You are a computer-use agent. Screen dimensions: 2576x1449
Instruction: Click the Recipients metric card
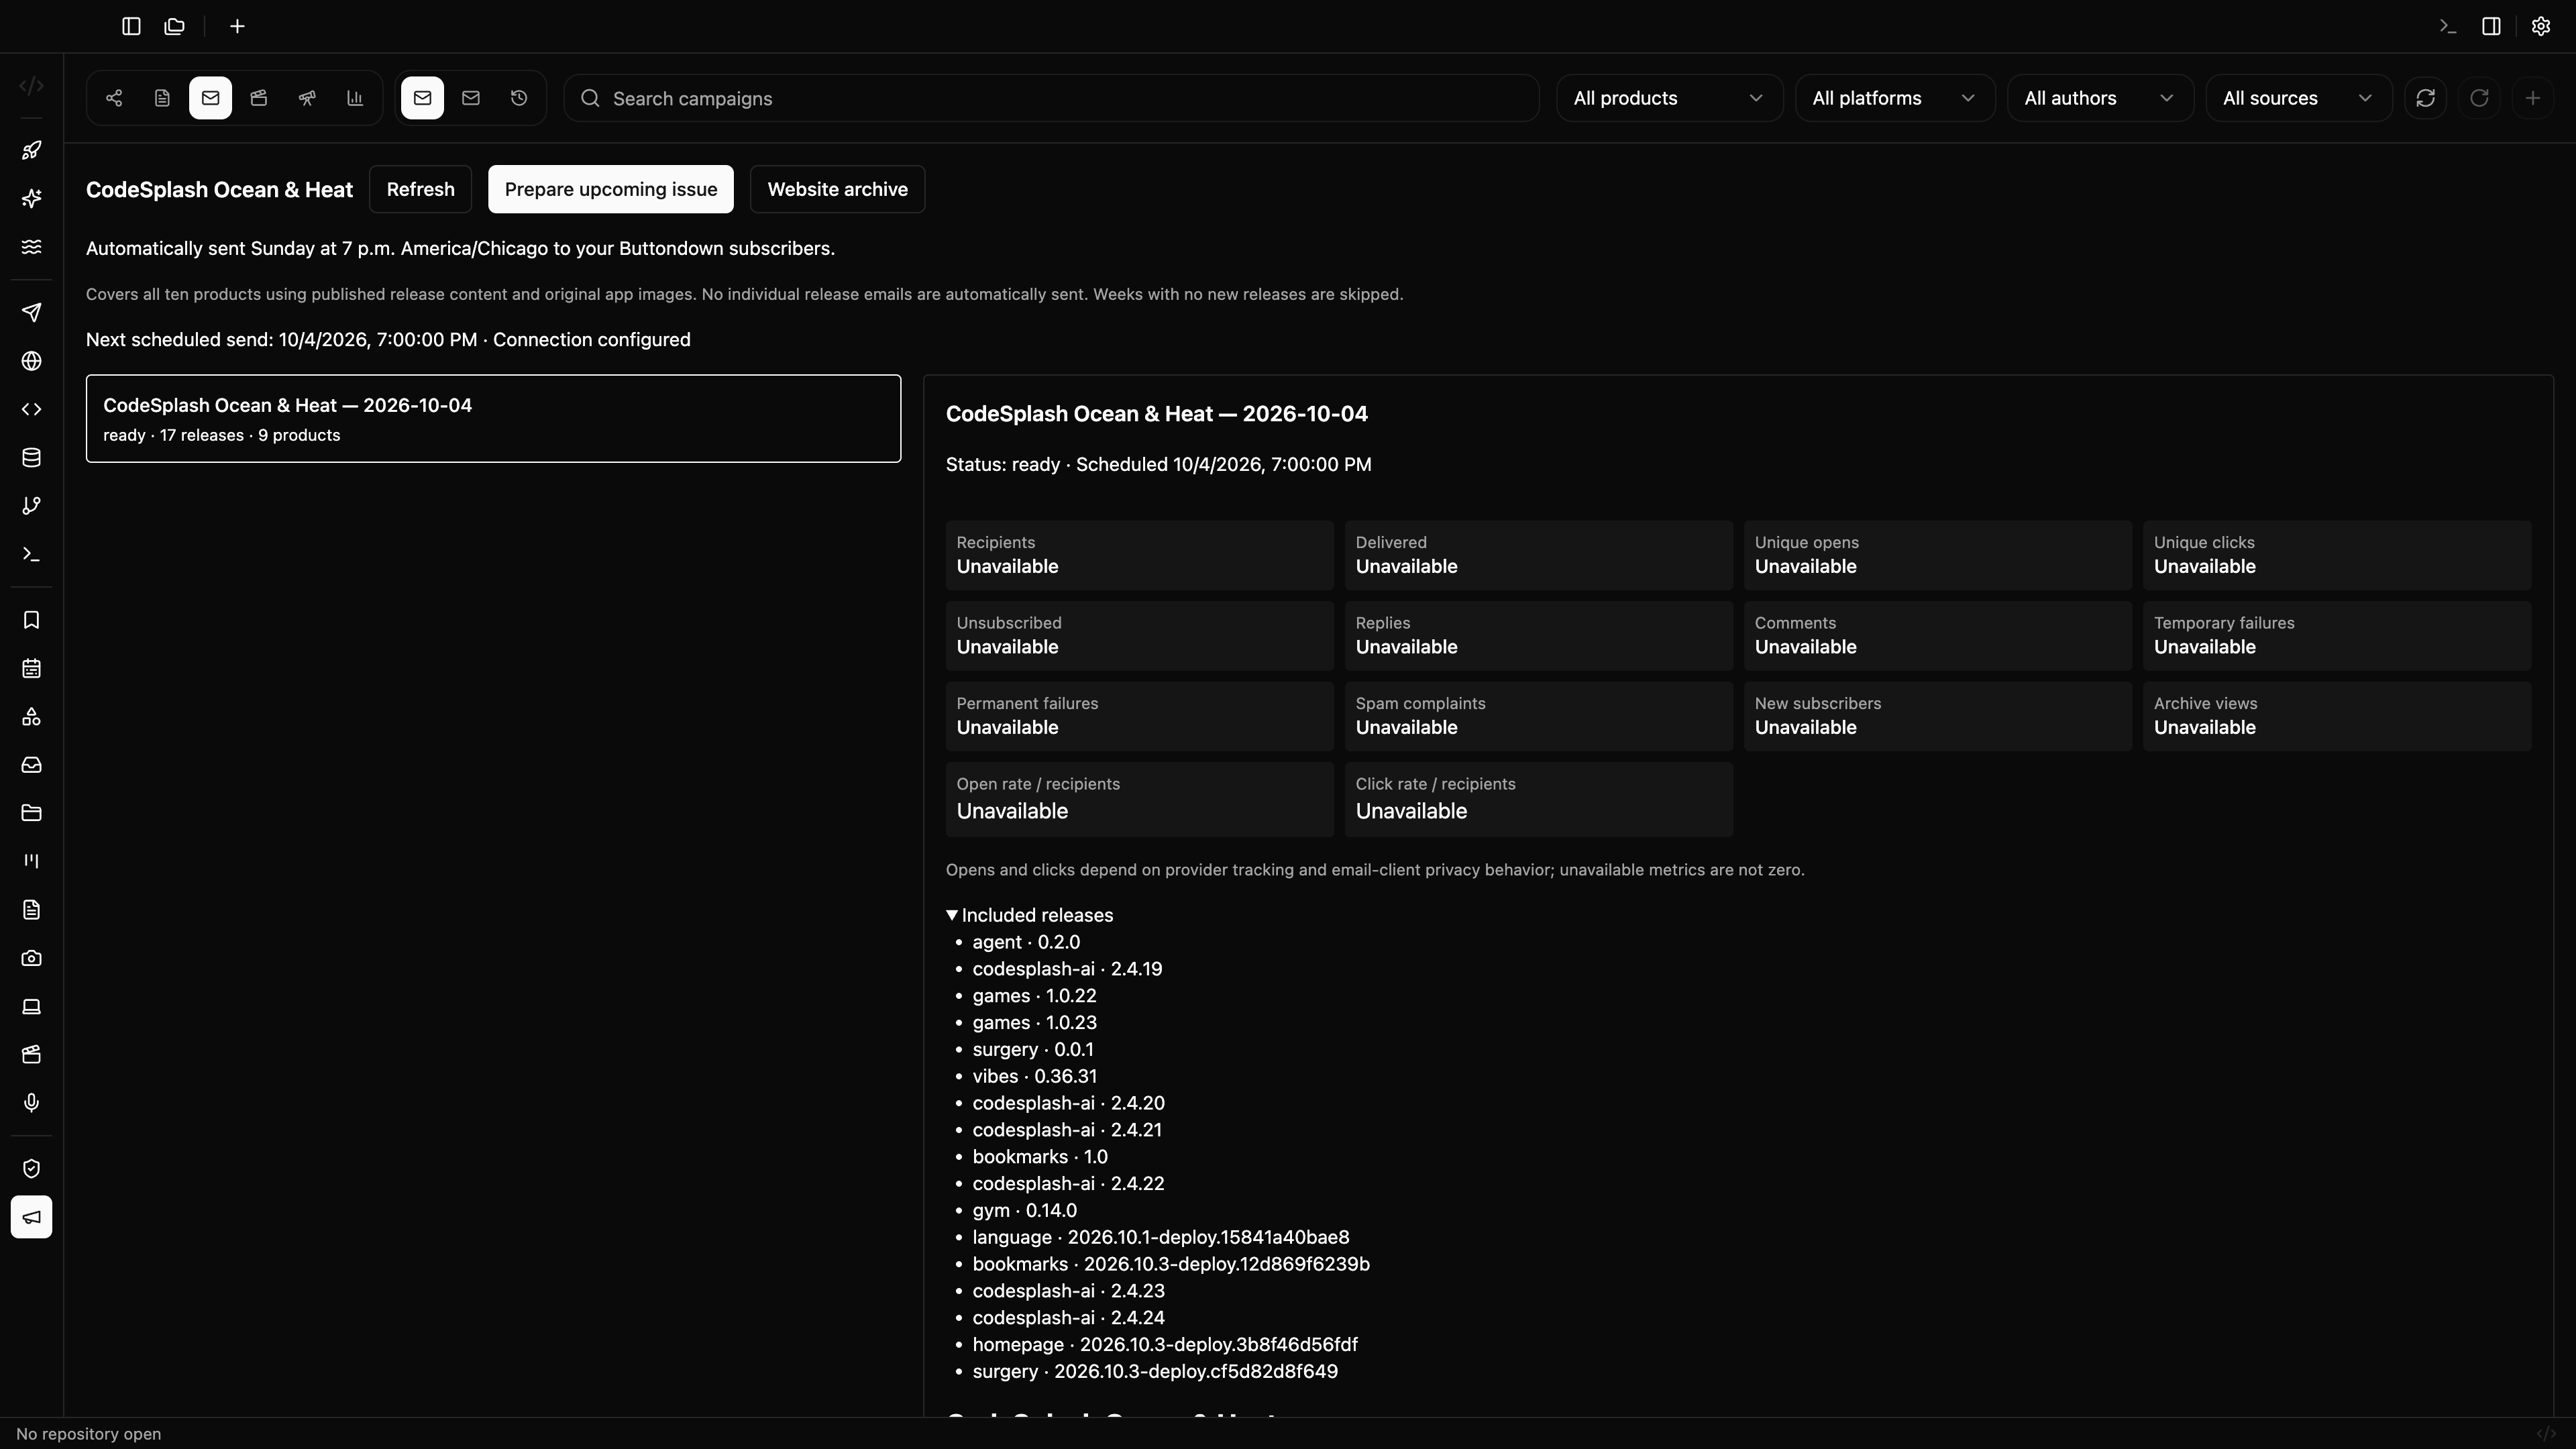(x=1140, y=555)
